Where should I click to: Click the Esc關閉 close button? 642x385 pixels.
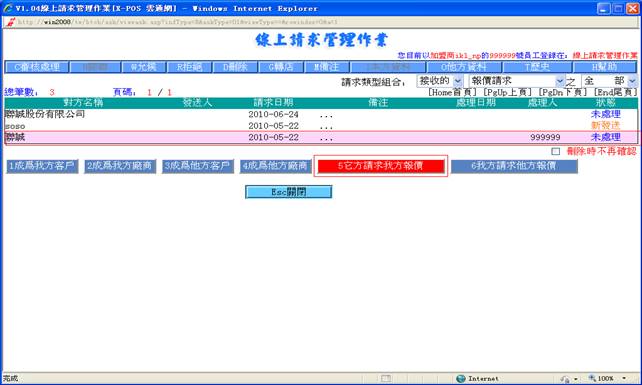point(289,192)
